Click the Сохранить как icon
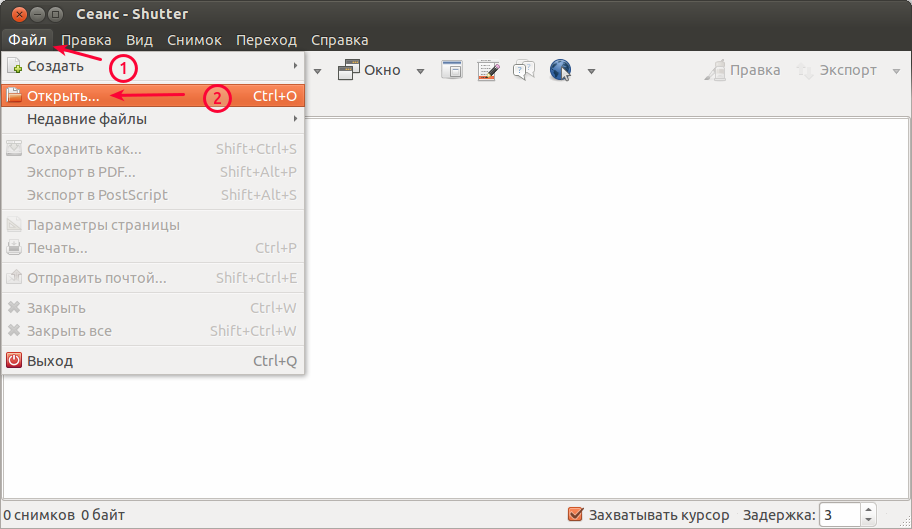Screen dimensions: 912x529 coord(14,148)
